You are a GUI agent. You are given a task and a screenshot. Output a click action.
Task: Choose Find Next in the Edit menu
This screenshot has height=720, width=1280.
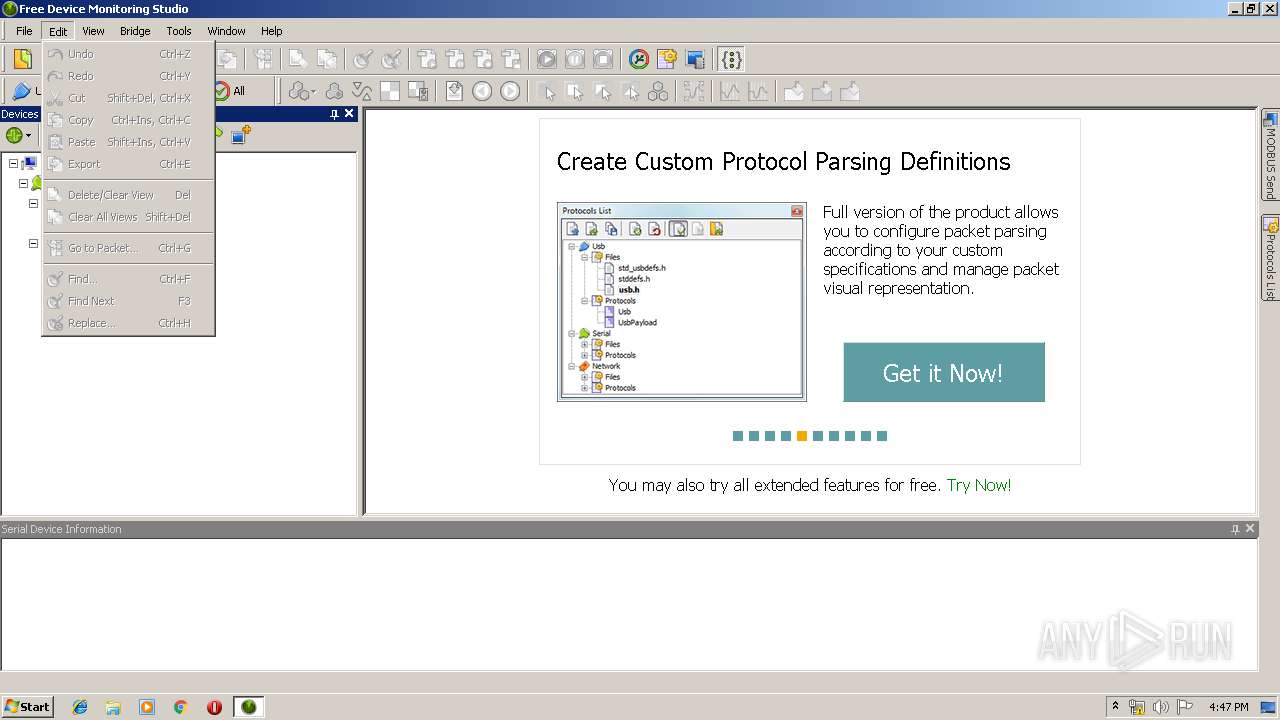(x=128, y=301)
